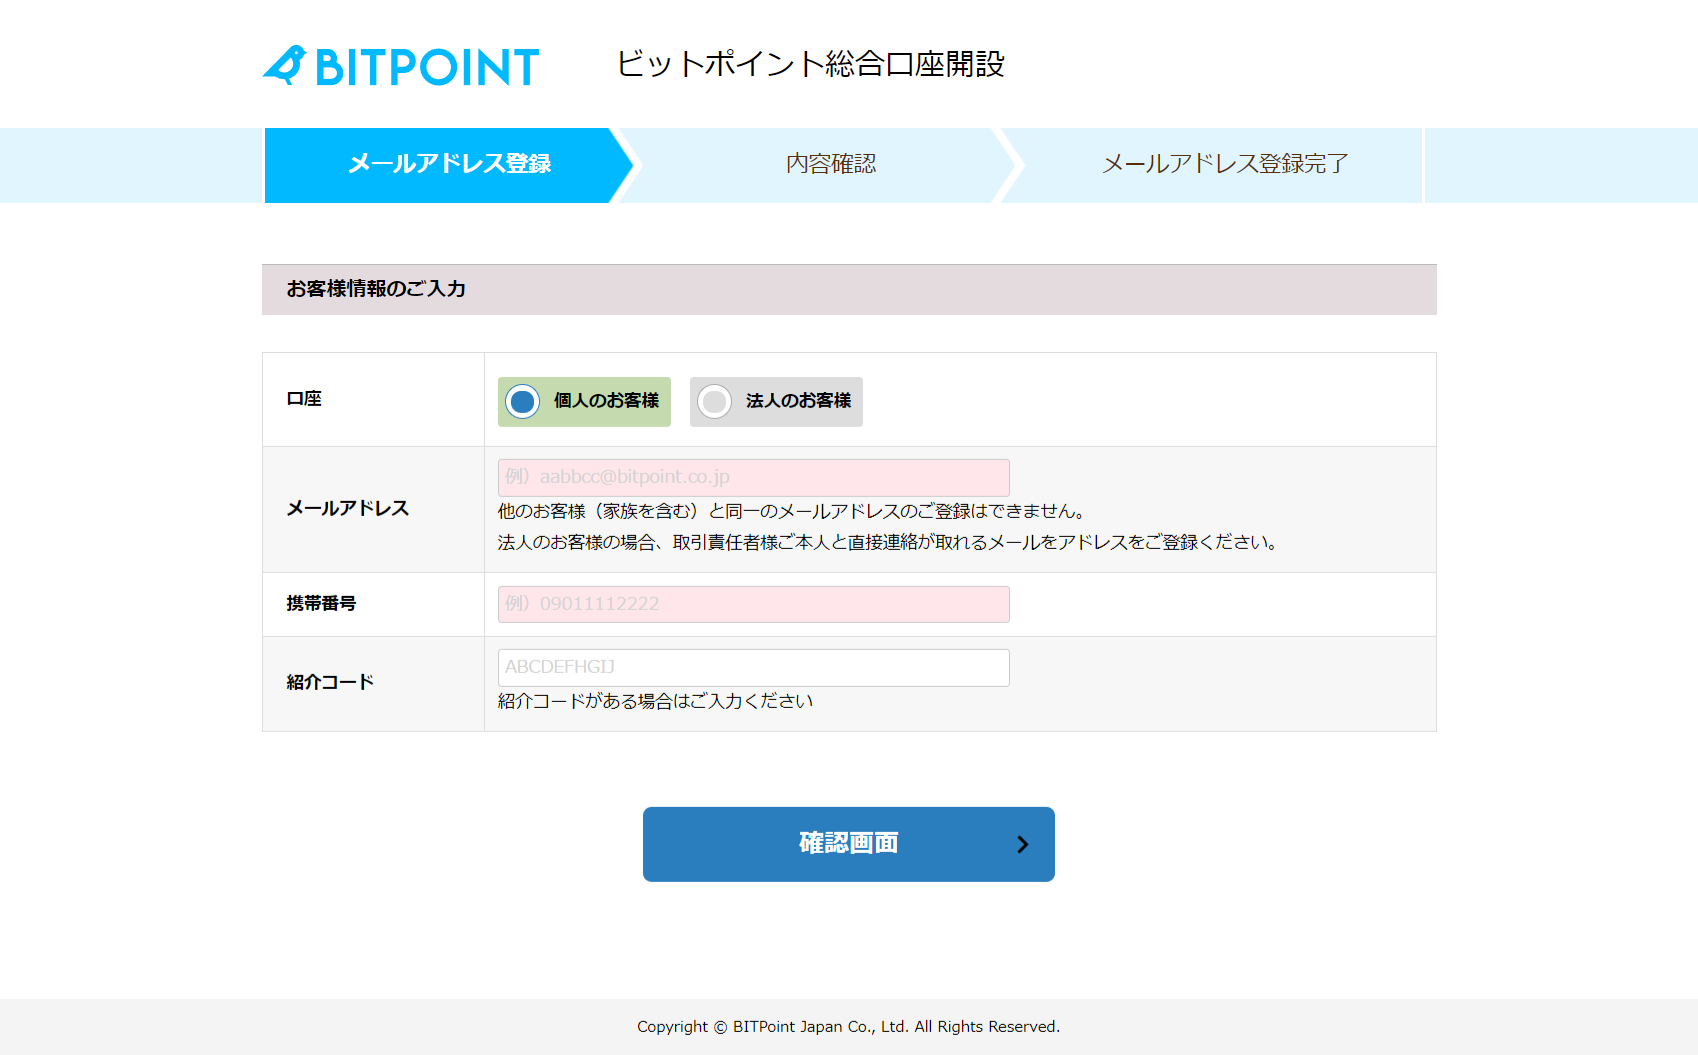Viewport: 1698px width, 1055px height.
Task: Click the メールアドレス登録完了 step
Action: pos(1224,164)
